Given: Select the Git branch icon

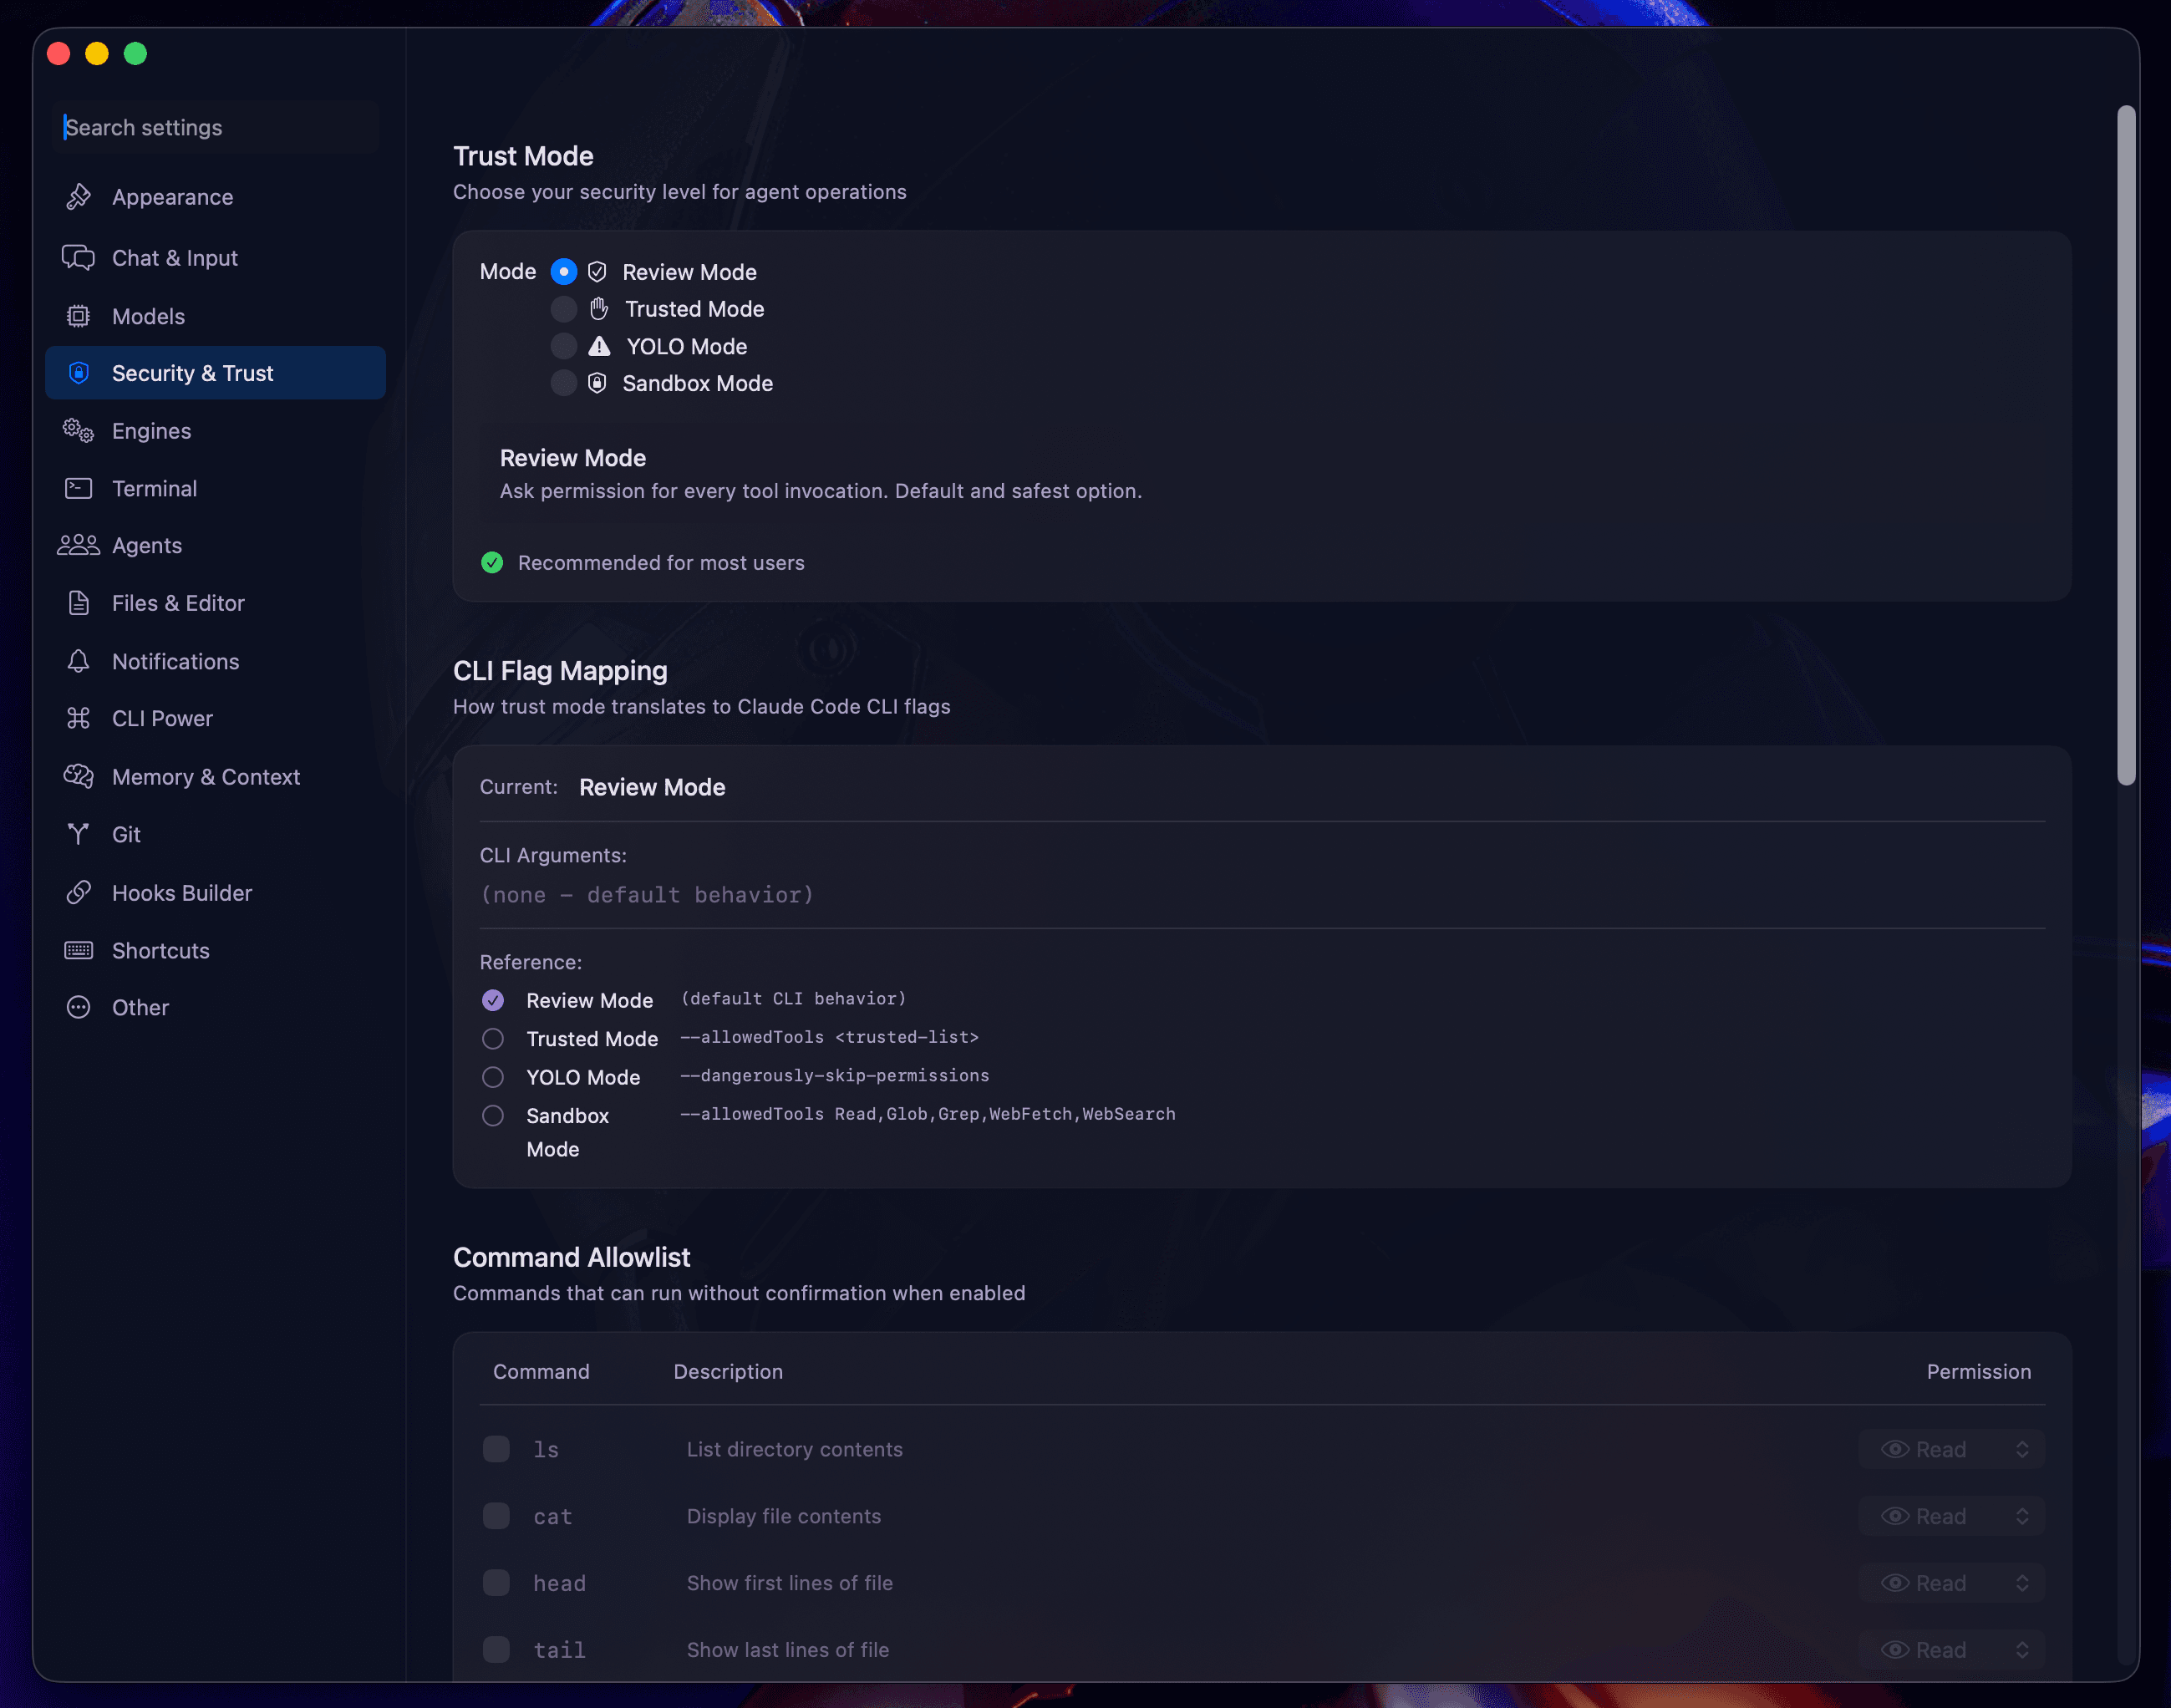Looking at the screenshot, I should tap(79, 834).
